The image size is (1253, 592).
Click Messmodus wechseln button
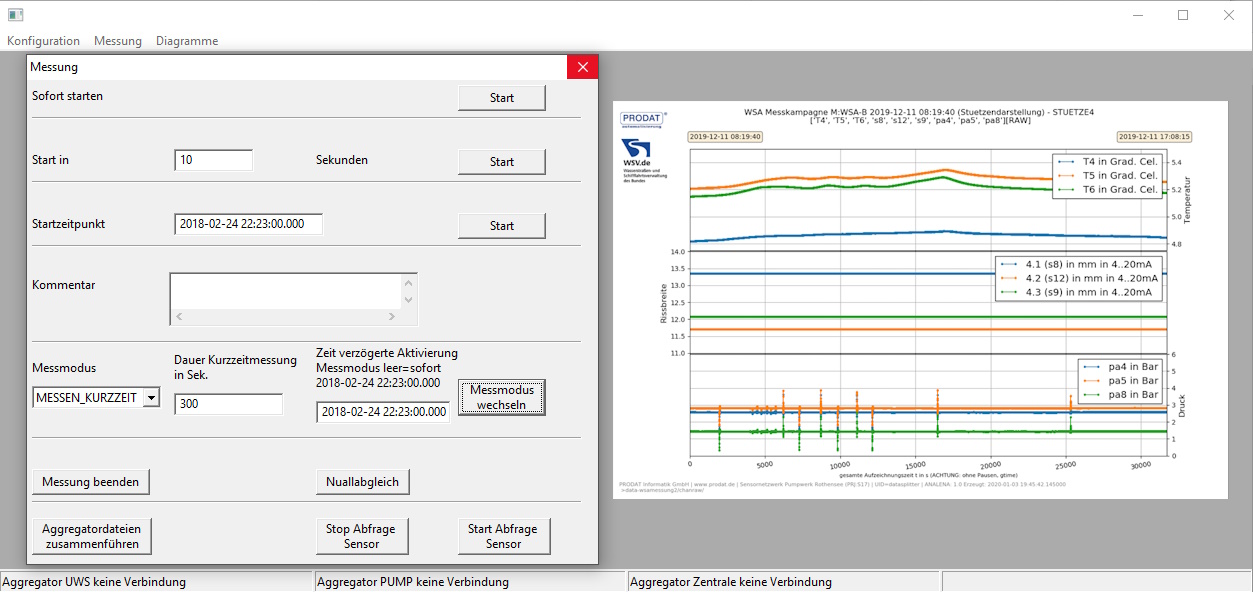pos(502,397)
